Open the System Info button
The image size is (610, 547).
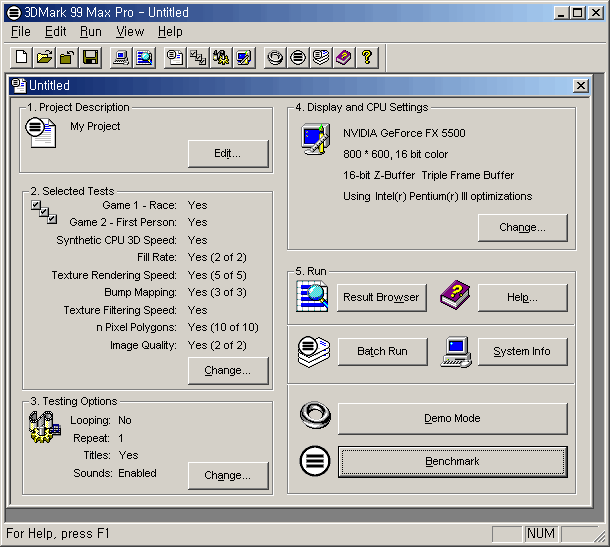pyautogui.click(x=522, y=351)
